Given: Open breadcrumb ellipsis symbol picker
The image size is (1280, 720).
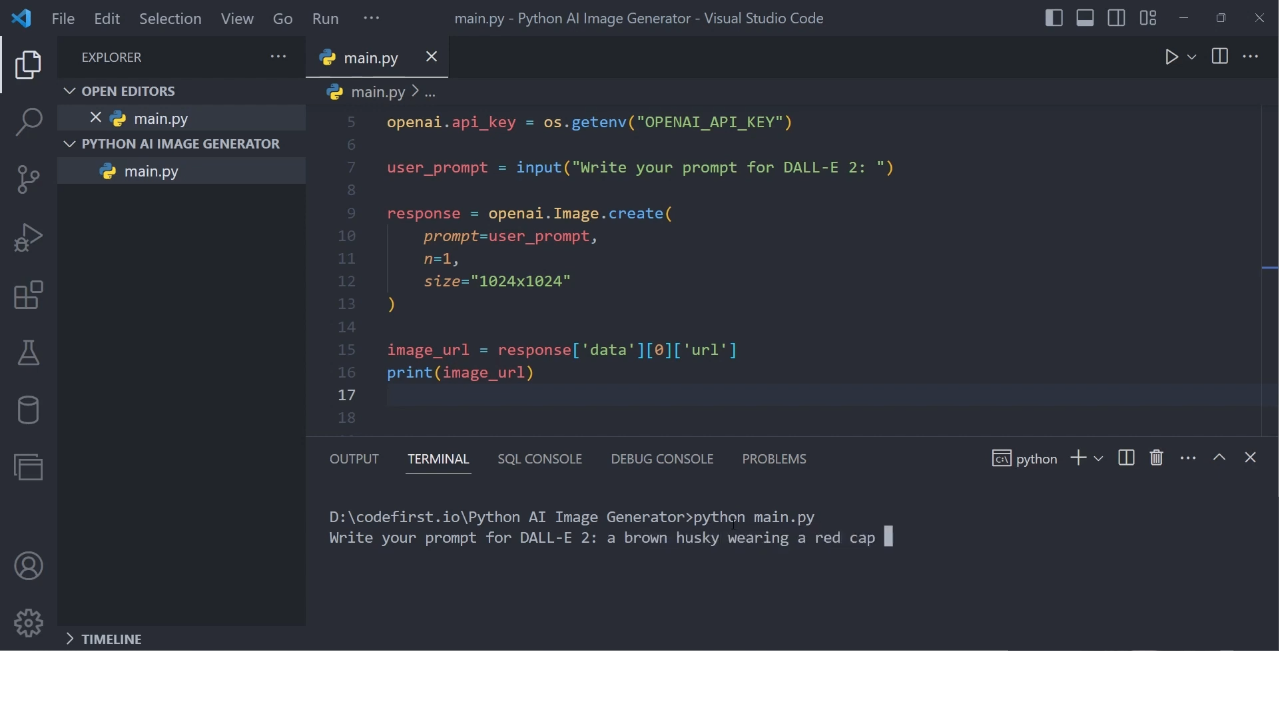Looking at the screenshot, I should [430, 92].
